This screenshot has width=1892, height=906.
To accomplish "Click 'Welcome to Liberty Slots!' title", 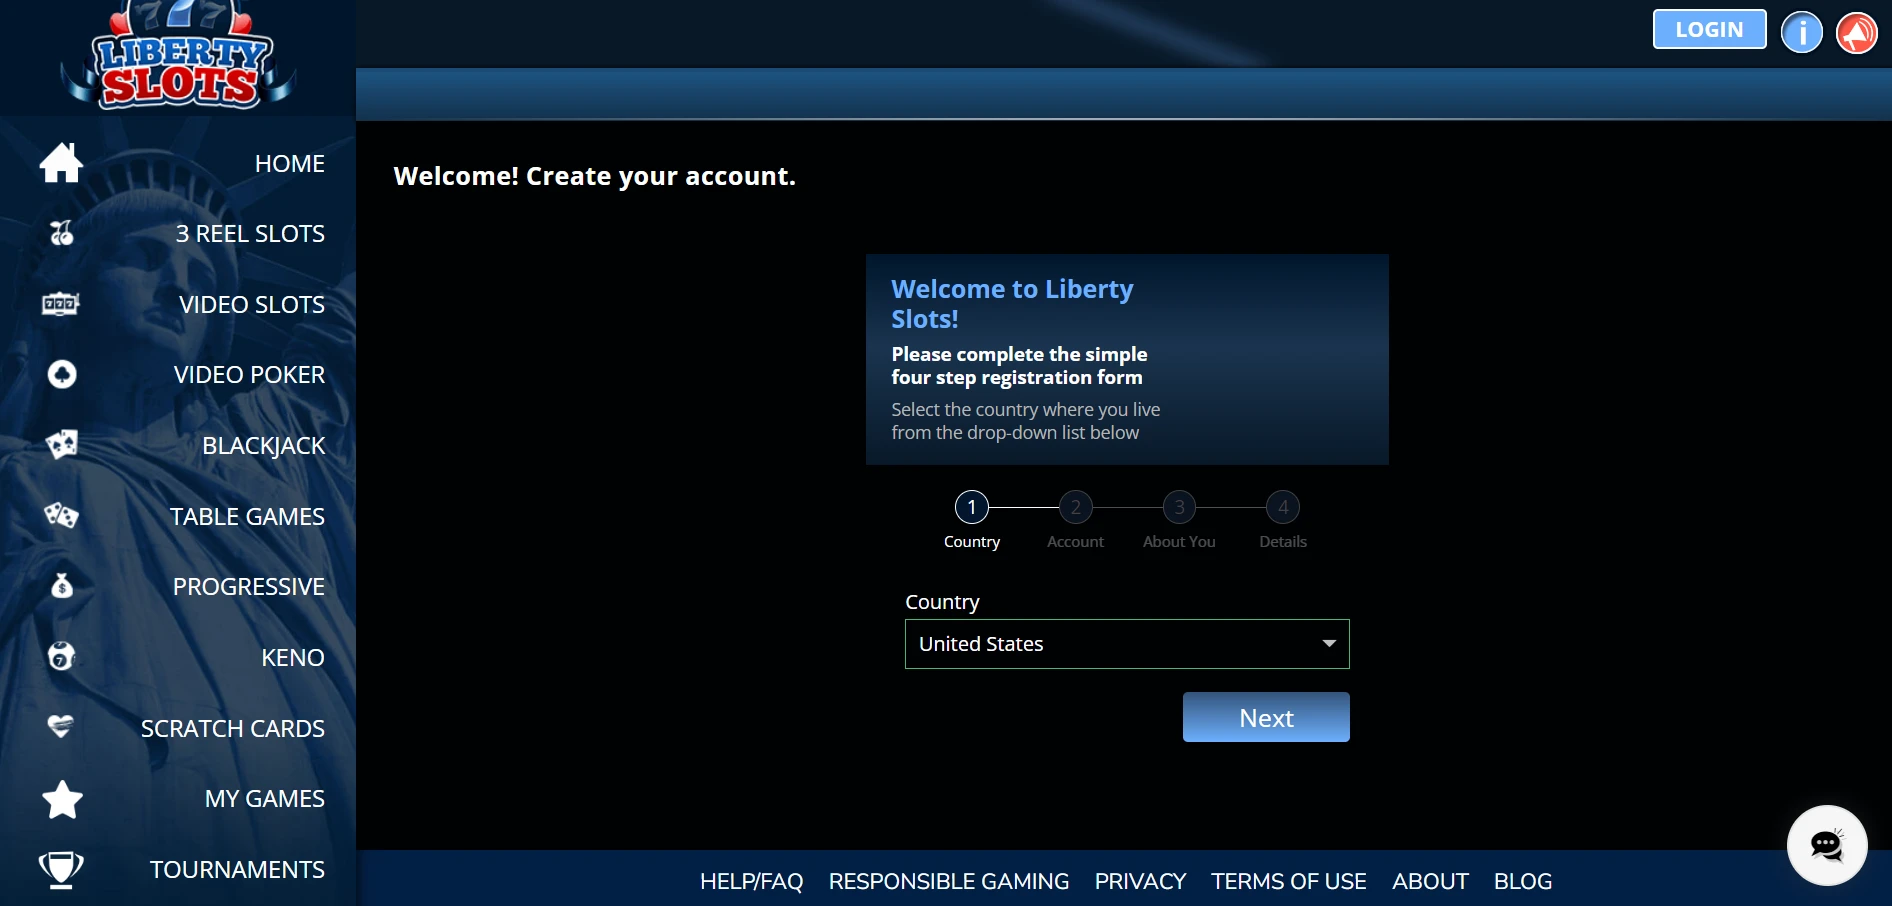I will pyautogui.click(x=1012, y=303).
